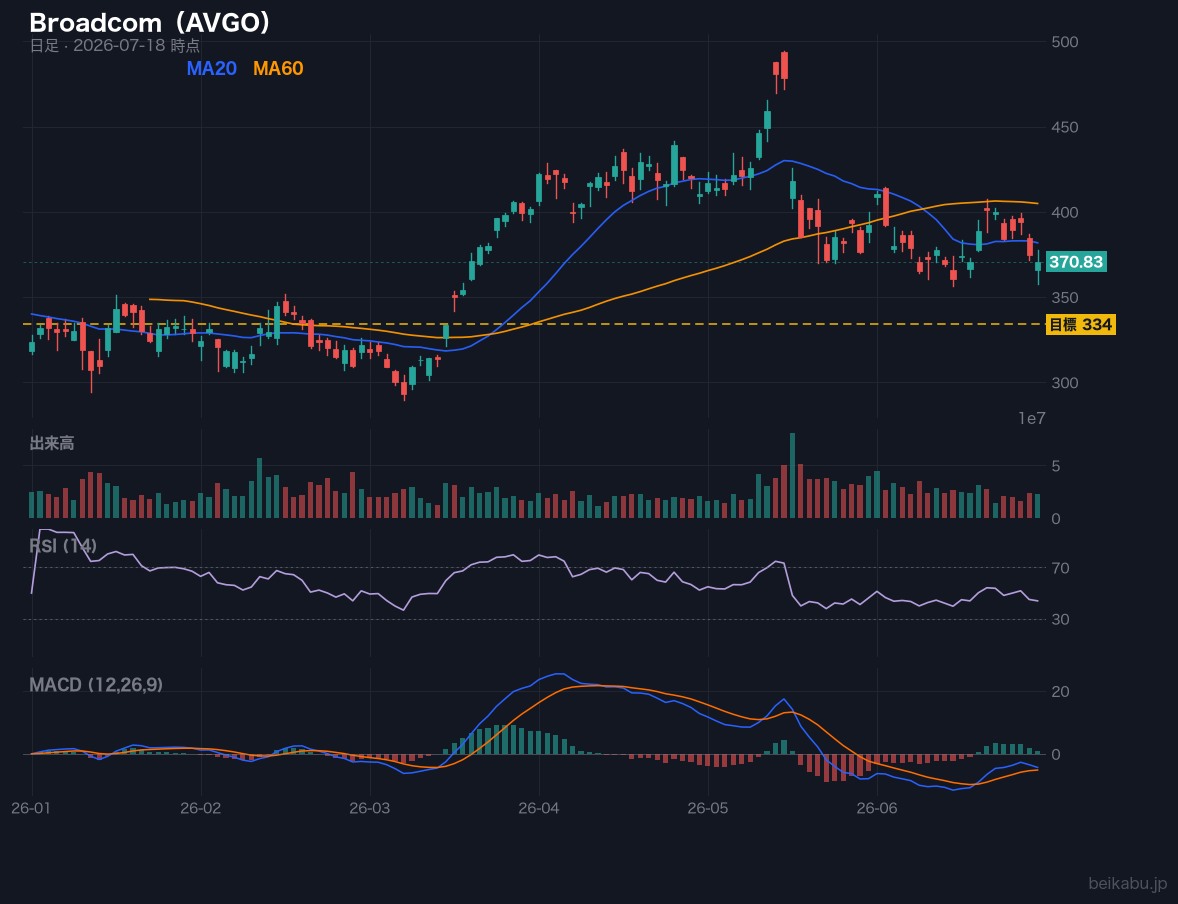Click the 日足 2026-07-18 時点 date subtitle
1178x904 pixels.
[115, 46]
